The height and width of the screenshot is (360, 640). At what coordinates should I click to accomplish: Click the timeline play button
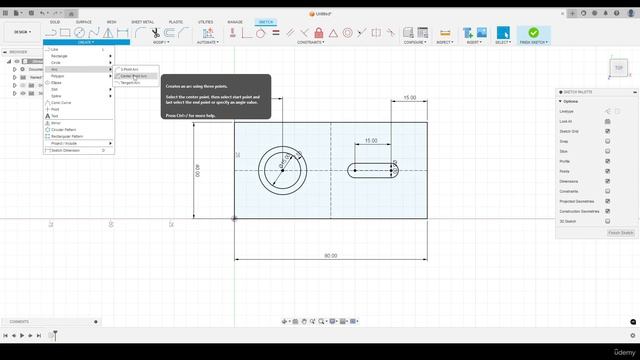click(x=22, y=336)
